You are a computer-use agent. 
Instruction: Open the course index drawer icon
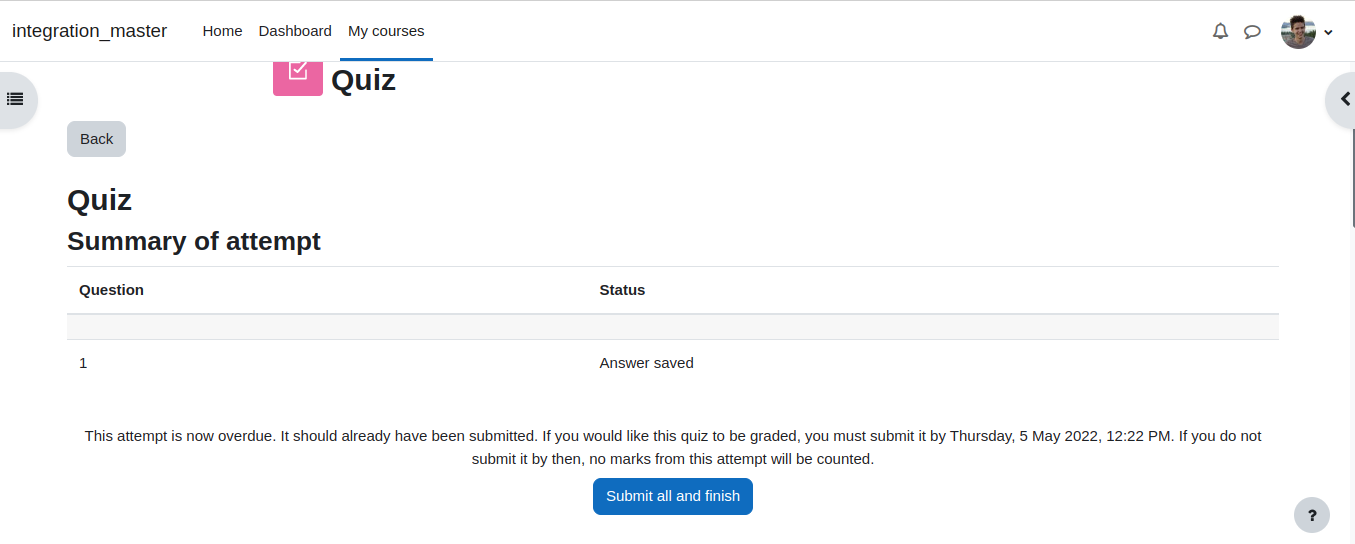pyautogui.click(x=15, y=99)
